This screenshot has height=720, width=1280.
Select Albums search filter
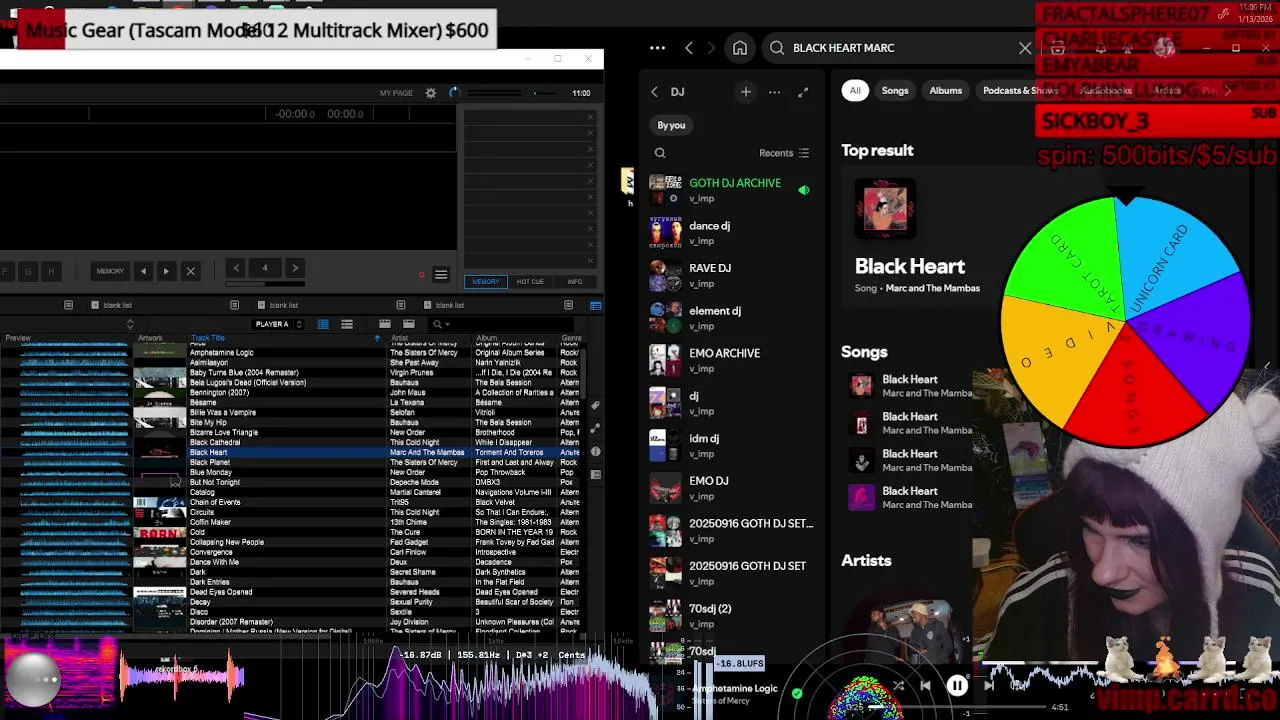click(x=945, y=91)
